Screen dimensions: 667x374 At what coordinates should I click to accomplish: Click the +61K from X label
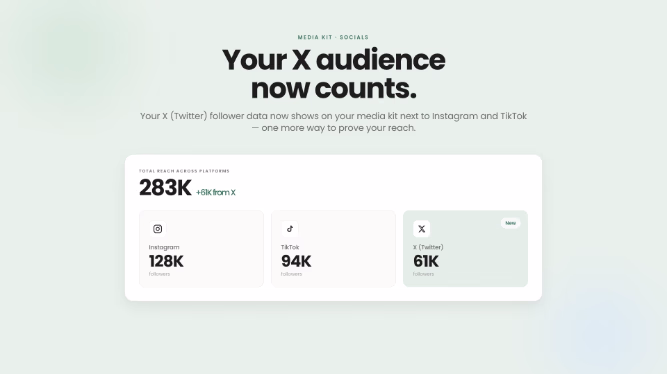tap(216, 192)
